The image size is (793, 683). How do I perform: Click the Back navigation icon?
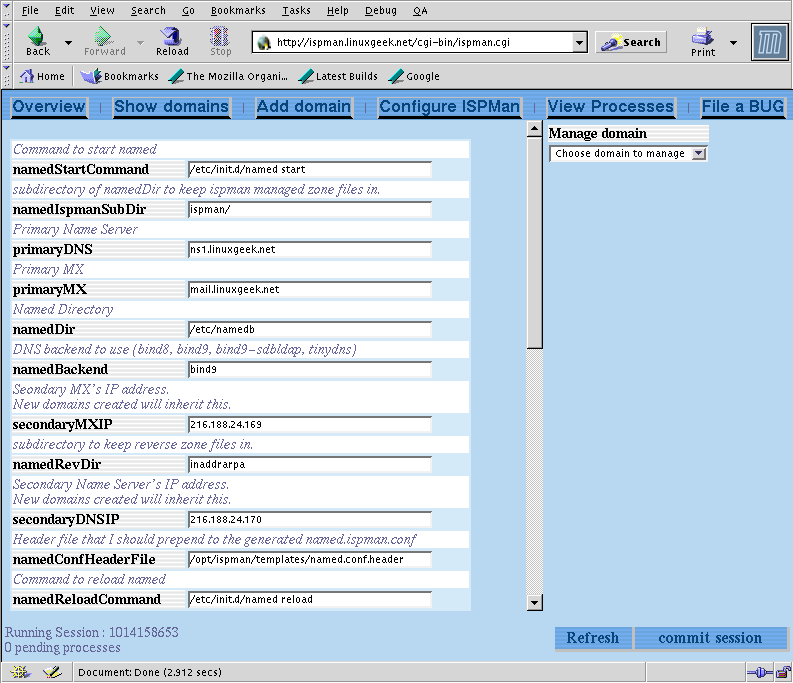click(38, 41)
